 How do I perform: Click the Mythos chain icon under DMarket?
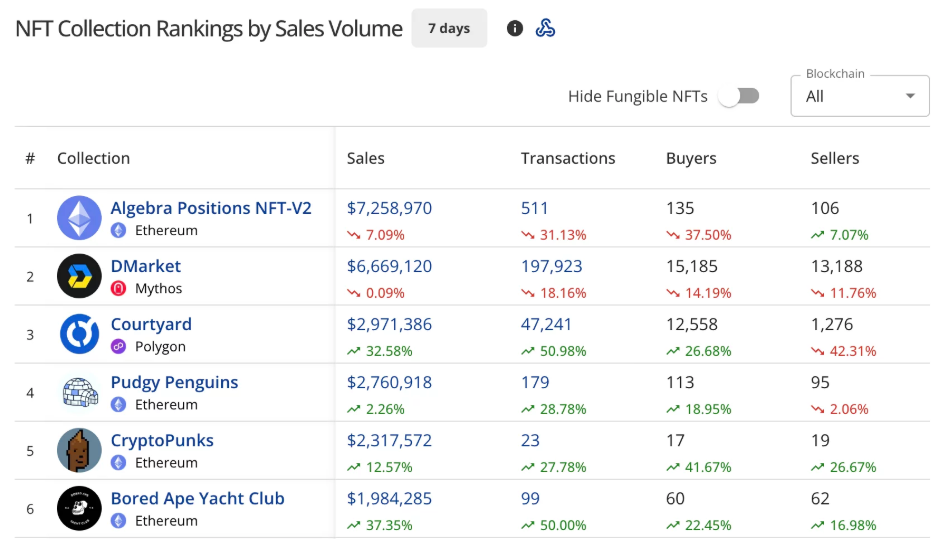118,289
